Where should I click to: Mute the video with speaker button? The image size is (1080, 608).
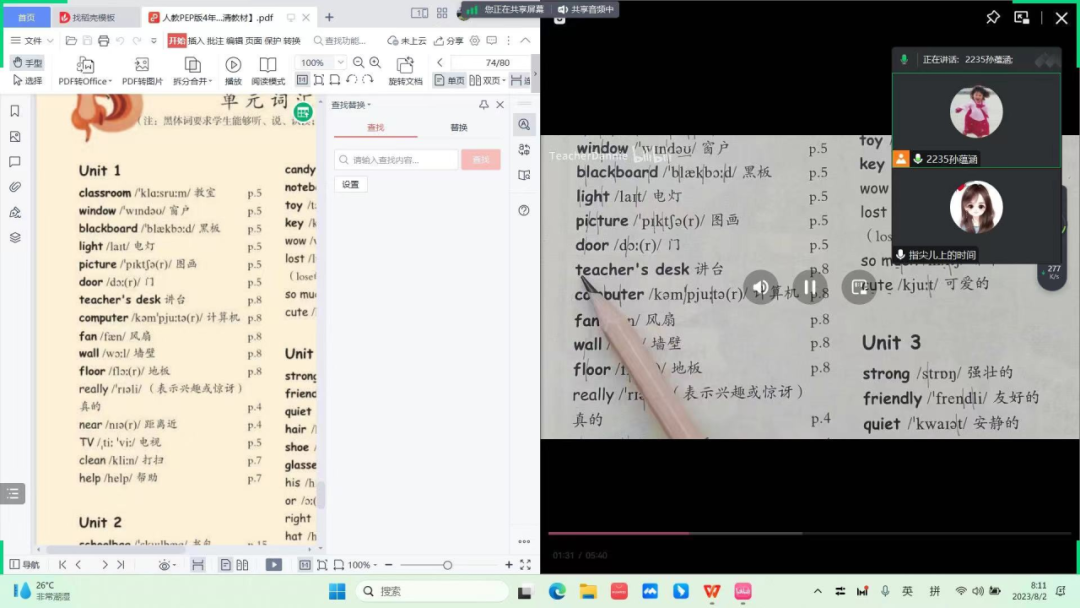click(x=761, y=288)
